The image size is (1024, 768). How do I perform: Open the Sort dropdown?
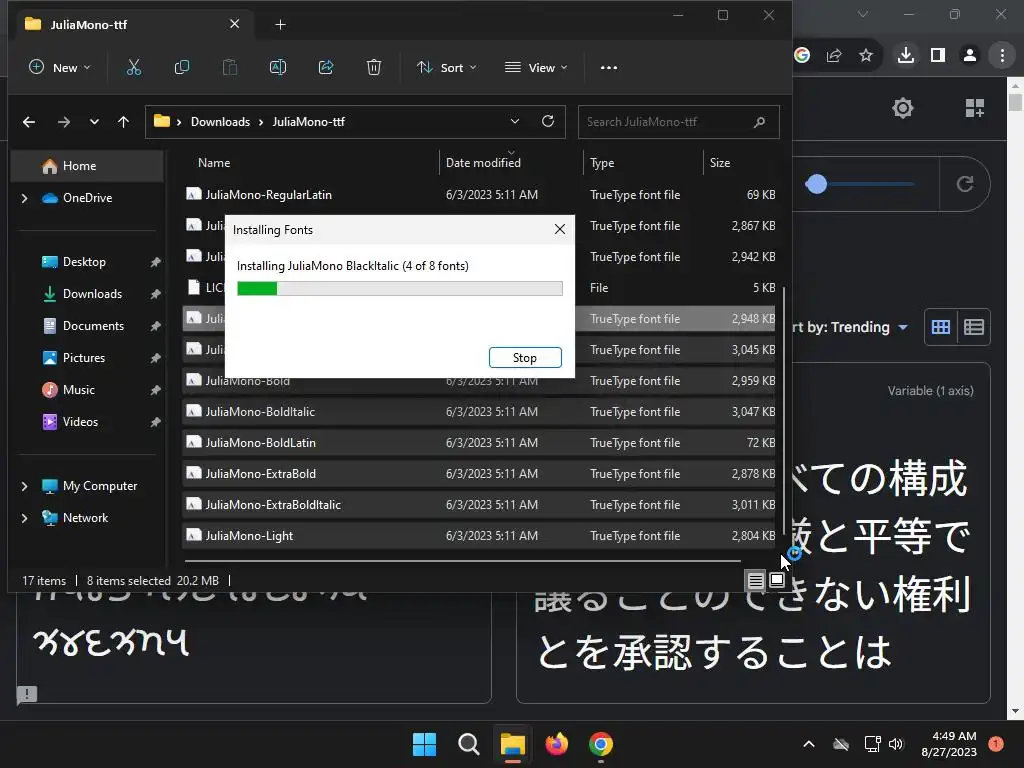tap(447, 67)
